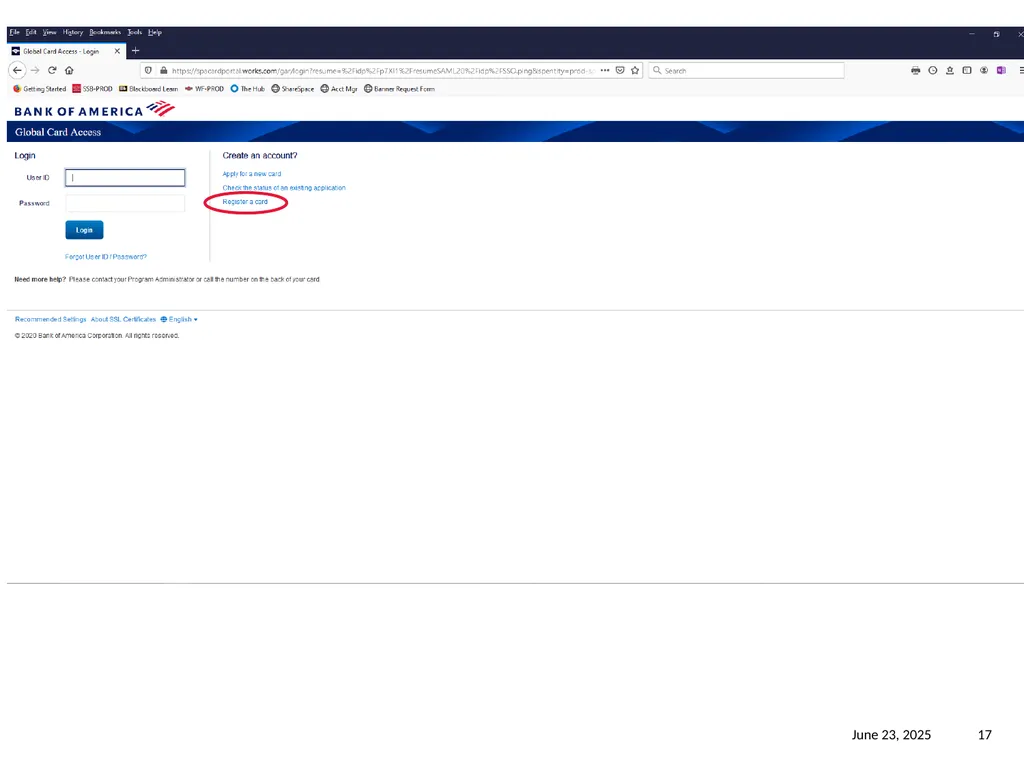Open the Tools menu
This screenshot has height=768, width=1024.
(x=135, y=32)
